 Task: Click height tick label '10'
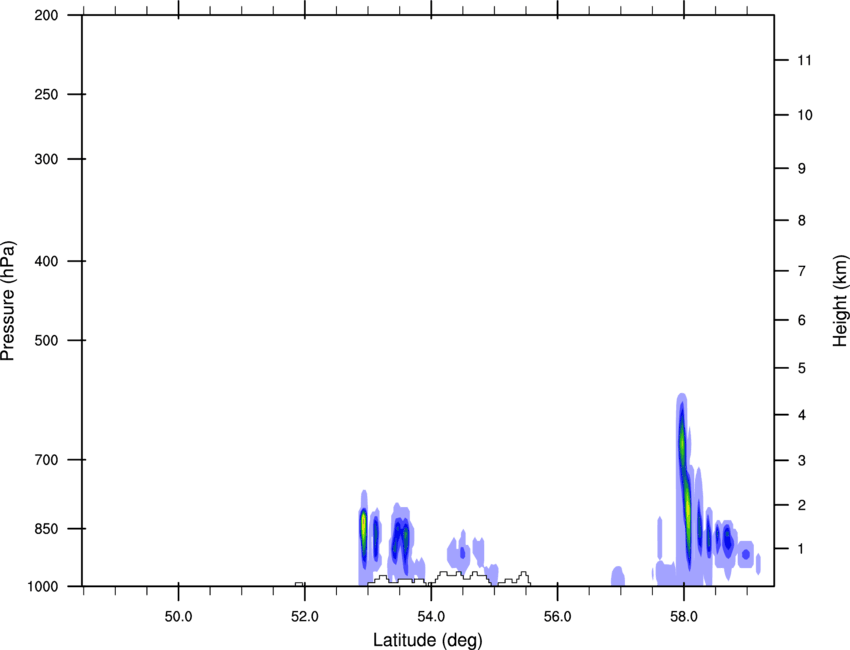click(805, 115)
